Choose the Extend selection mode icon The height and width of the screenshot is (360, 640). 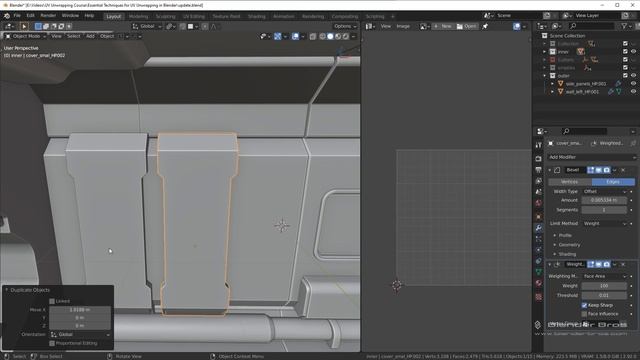pos(46,26)
